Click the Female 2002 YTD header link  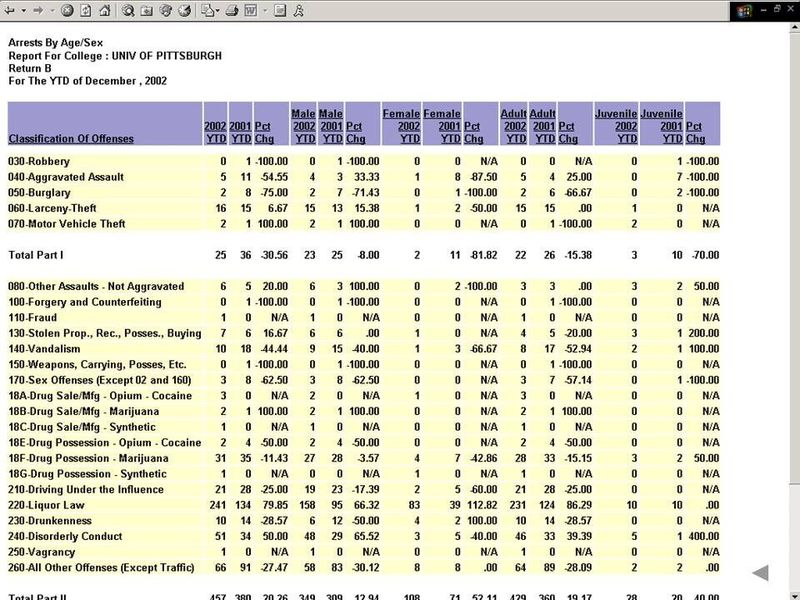401,126
